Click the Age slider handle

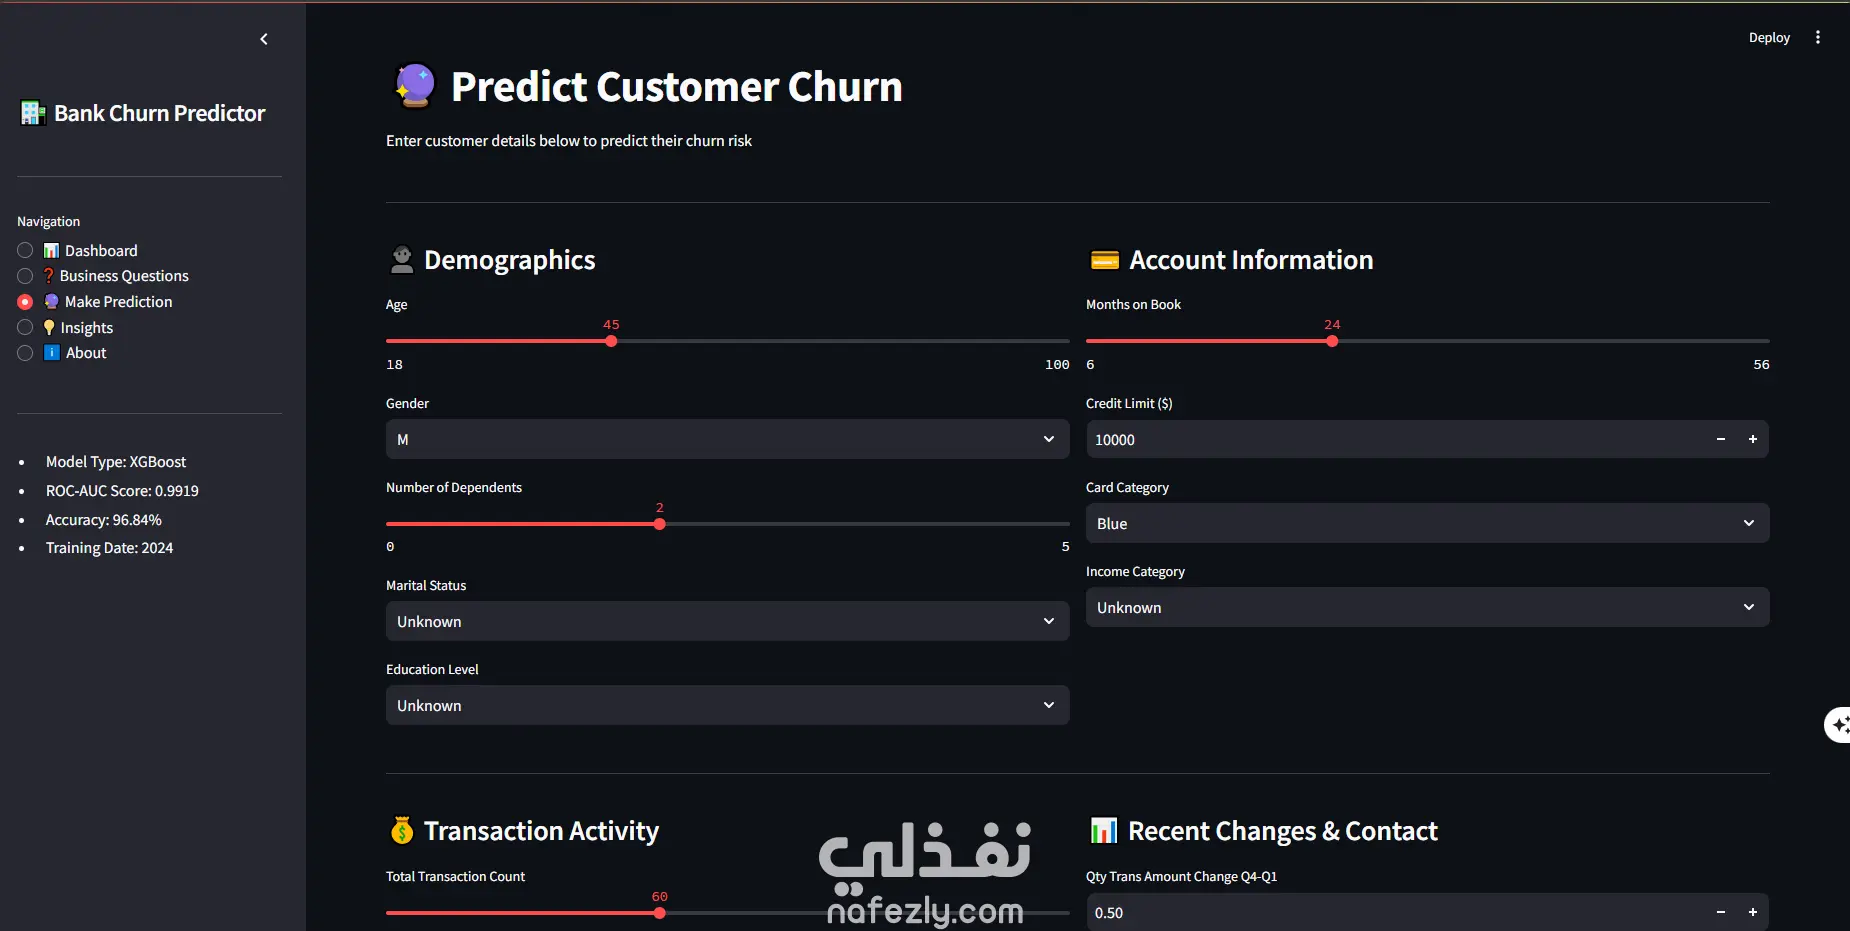point(611,341)
